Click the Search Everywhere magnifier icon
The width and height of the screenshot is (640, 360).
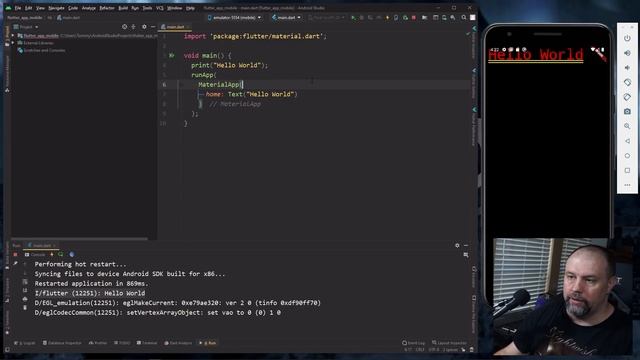pyautogui.click(x=464, y=18)
